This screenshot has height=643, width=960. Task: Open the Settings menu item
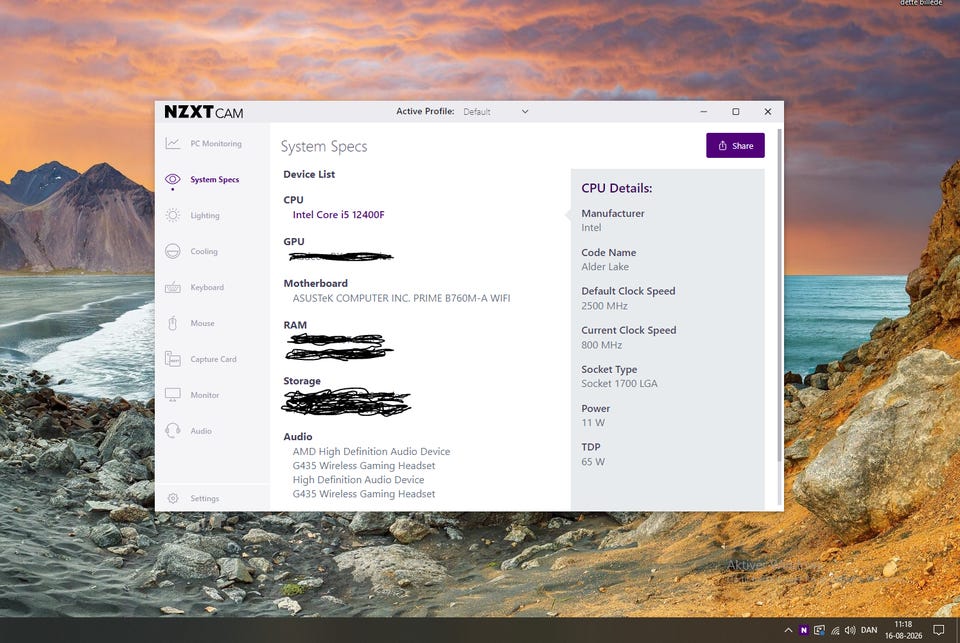[x=204, y=498]
